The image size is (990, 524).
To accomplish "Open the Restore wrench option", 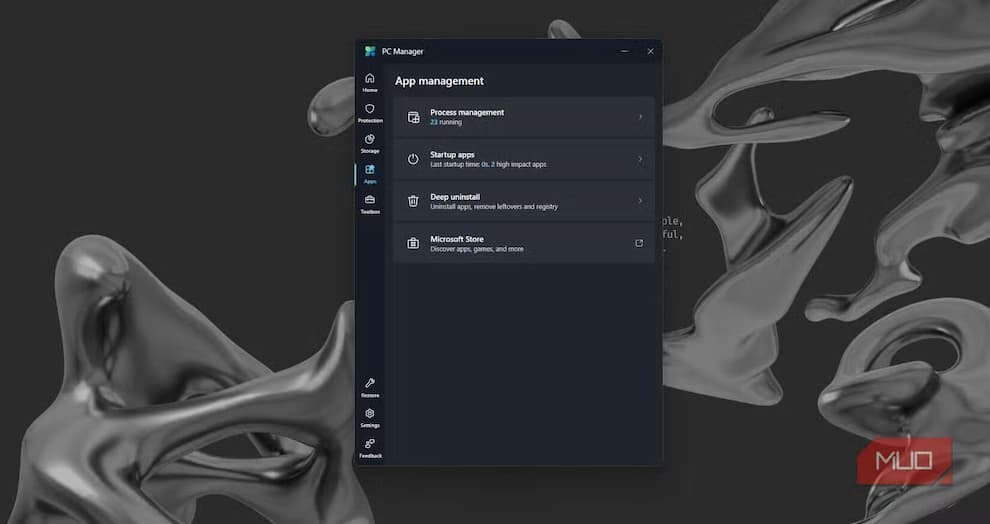I will (x=370, y=388).
